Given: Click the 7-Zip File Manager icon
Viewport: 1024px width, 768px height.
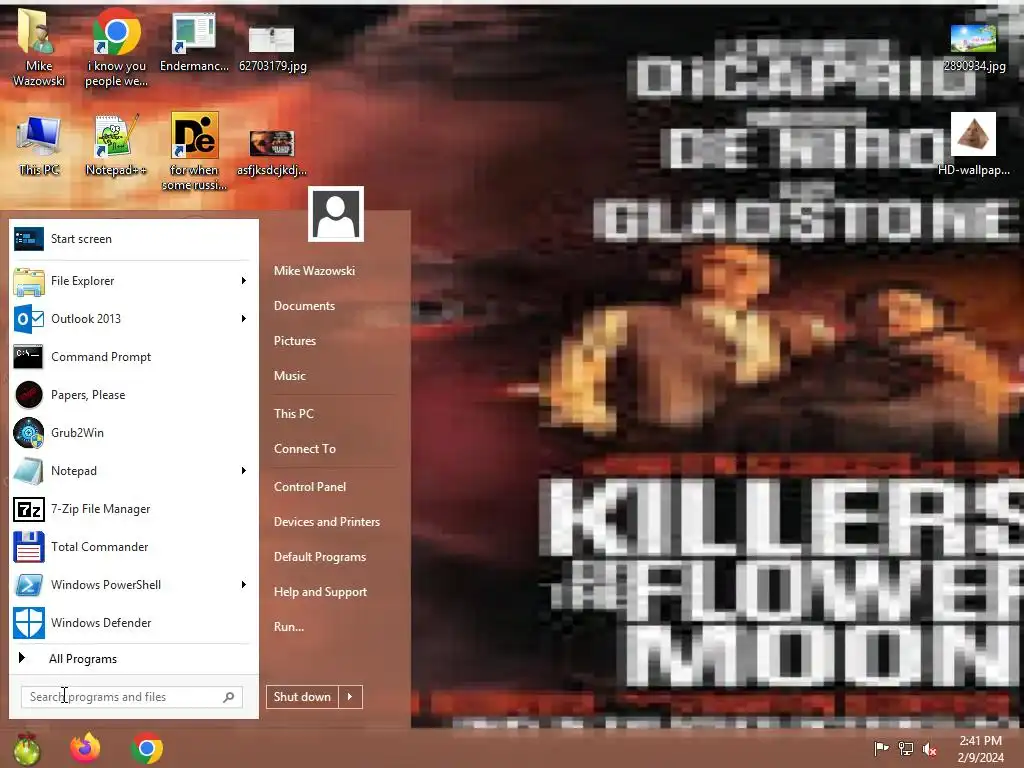Looking at the screenshot, I should point(29,509).
